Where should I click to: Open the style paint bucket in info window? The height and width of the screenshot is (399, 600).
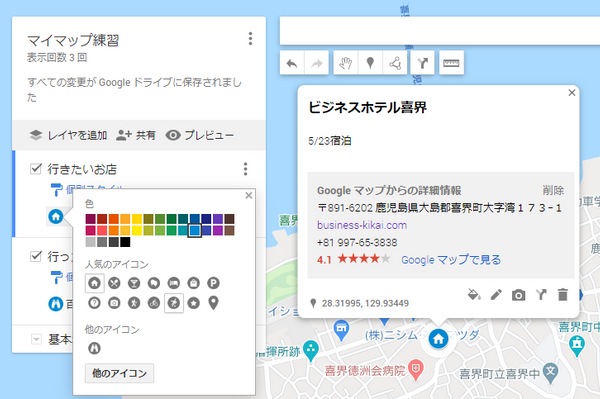pos(474,295)
